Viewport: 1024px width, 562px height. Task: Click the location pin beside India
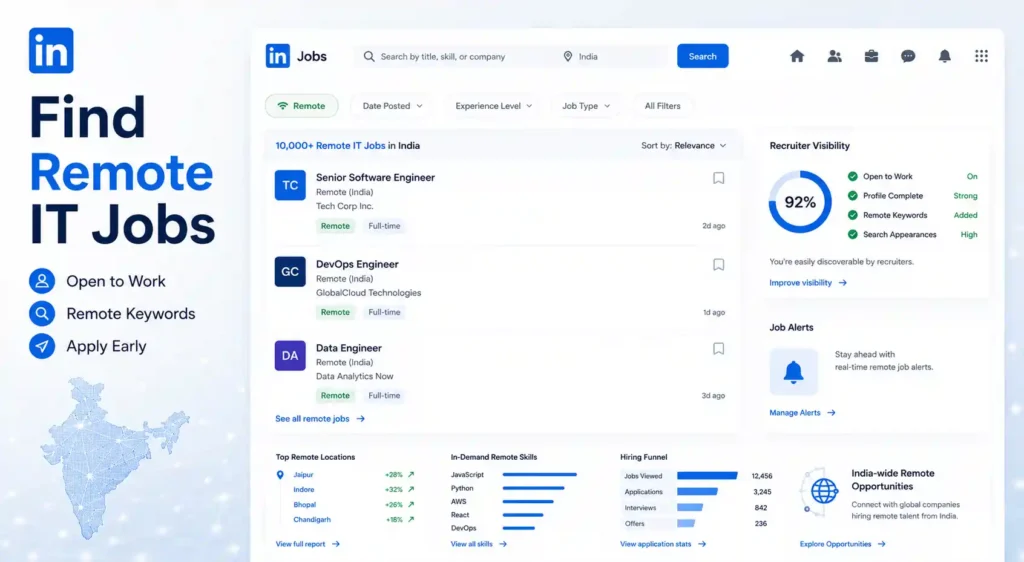point(568,57)
